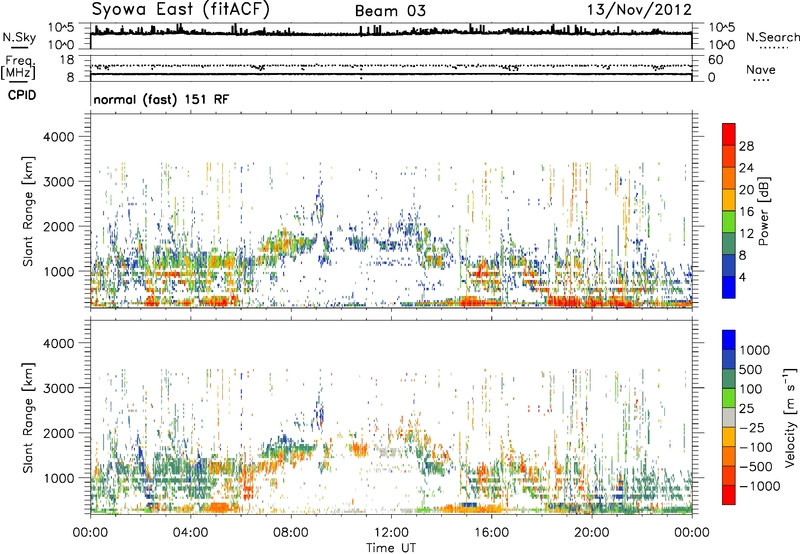This screenshot has width=800, height=554.
Task: Click the '12' power colorbar label
Action: click(746, 234)
